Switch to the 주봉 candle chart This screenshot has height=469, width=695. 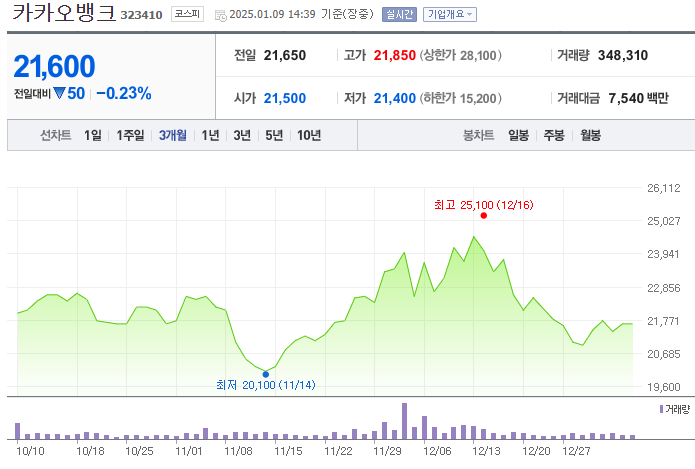tap(554, 135)
